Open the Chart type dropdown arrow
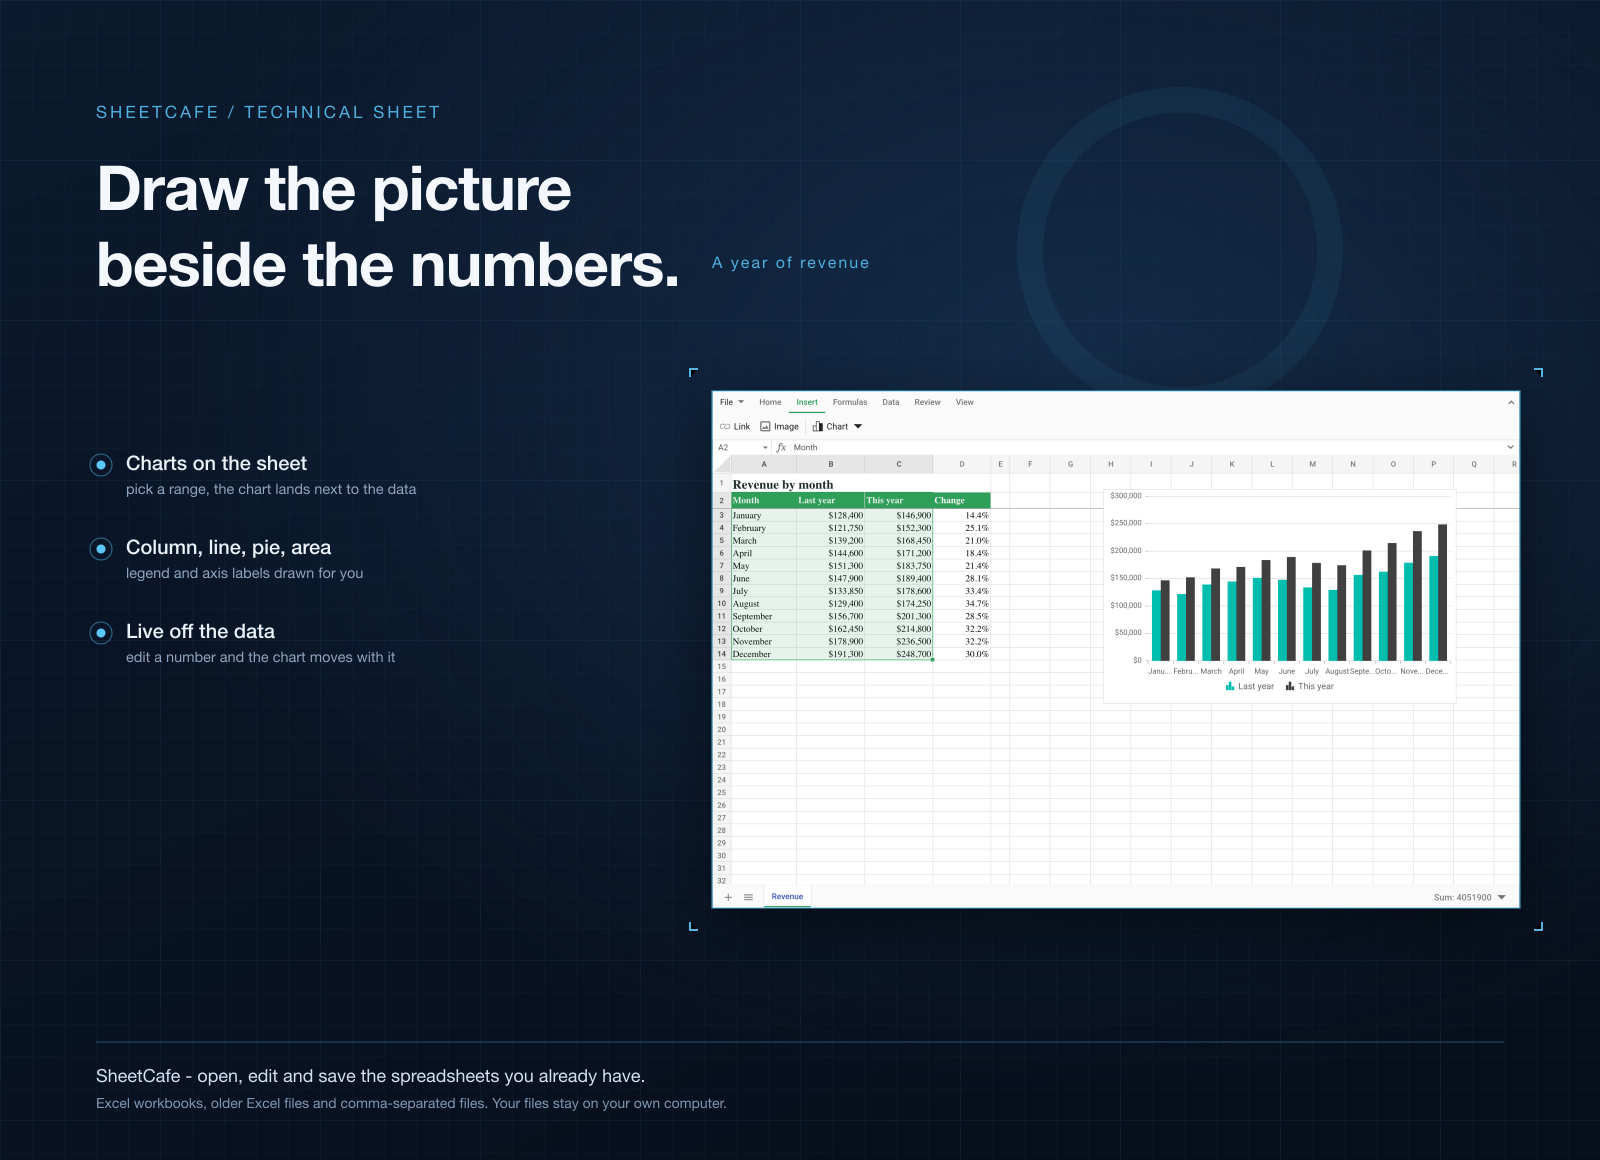The width and height of the screenshot is (1600, 1160). click(858, 427)
